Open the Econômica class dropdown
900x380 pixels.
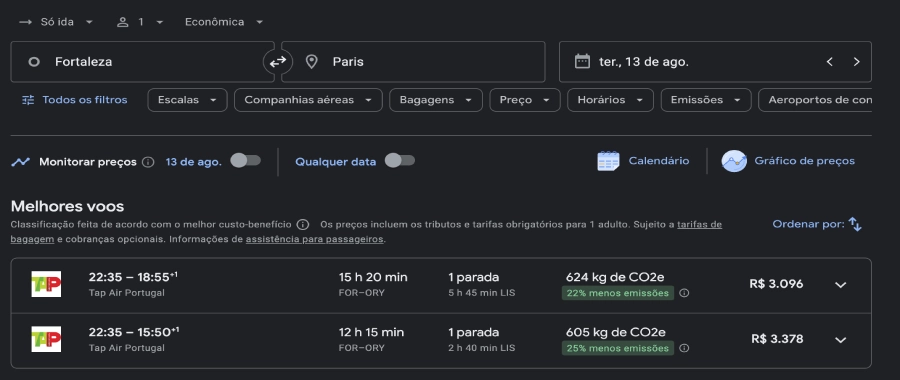click(x=224, y=22)
